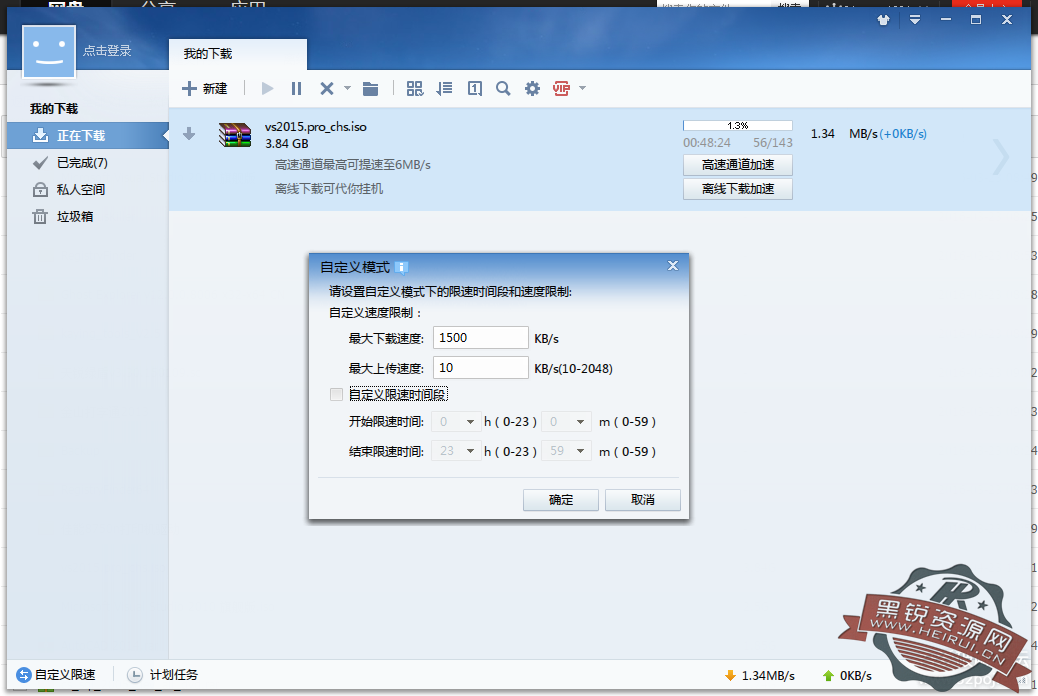Click the user avatar icon

click(x=49, y=52)
